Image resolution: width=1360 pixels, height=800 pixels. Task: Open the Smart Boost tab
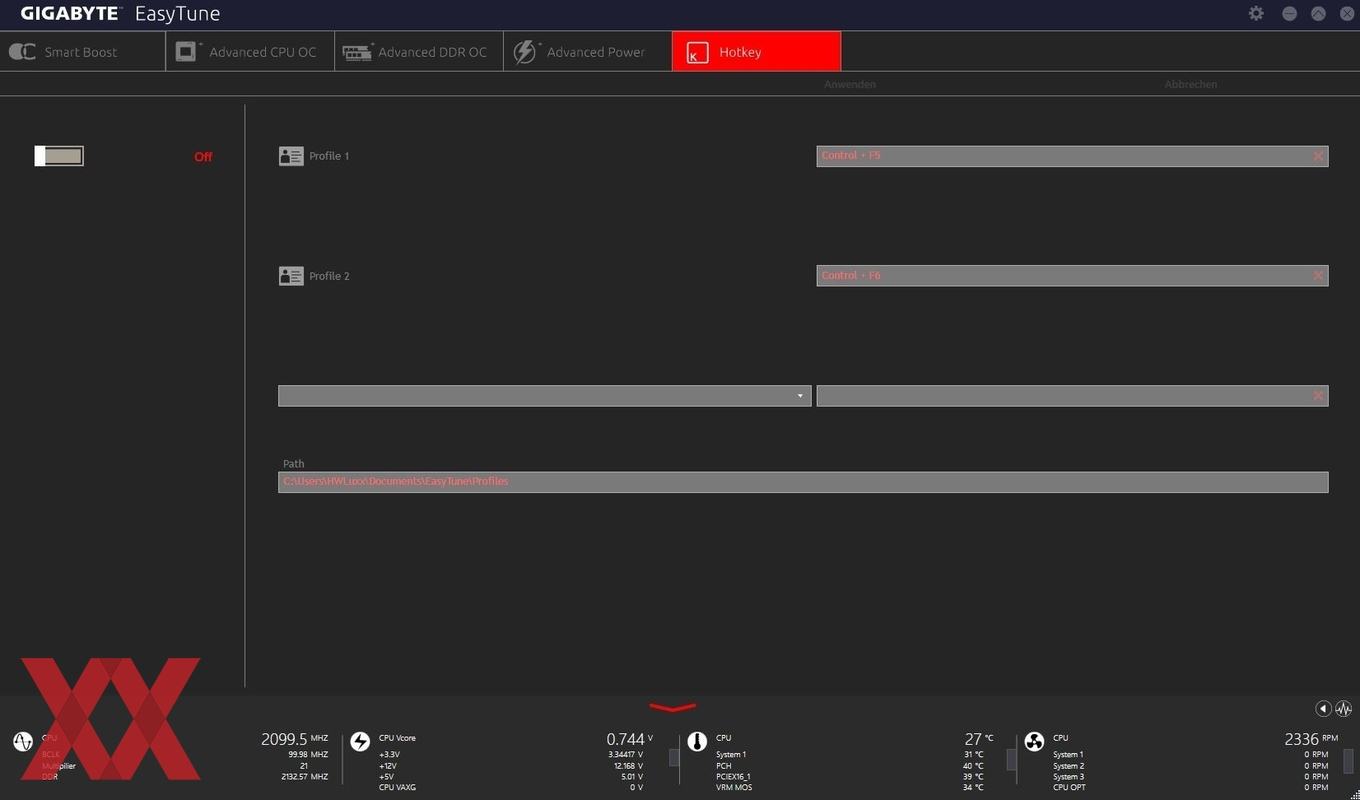pyautogui.click(x=82, y=52)
